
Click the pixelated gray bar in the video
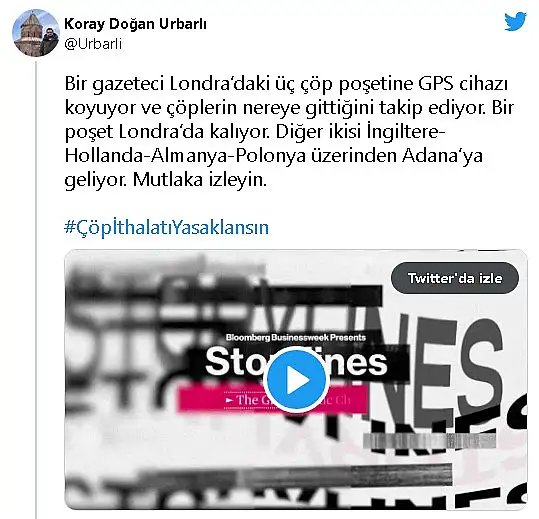point(430,441)
